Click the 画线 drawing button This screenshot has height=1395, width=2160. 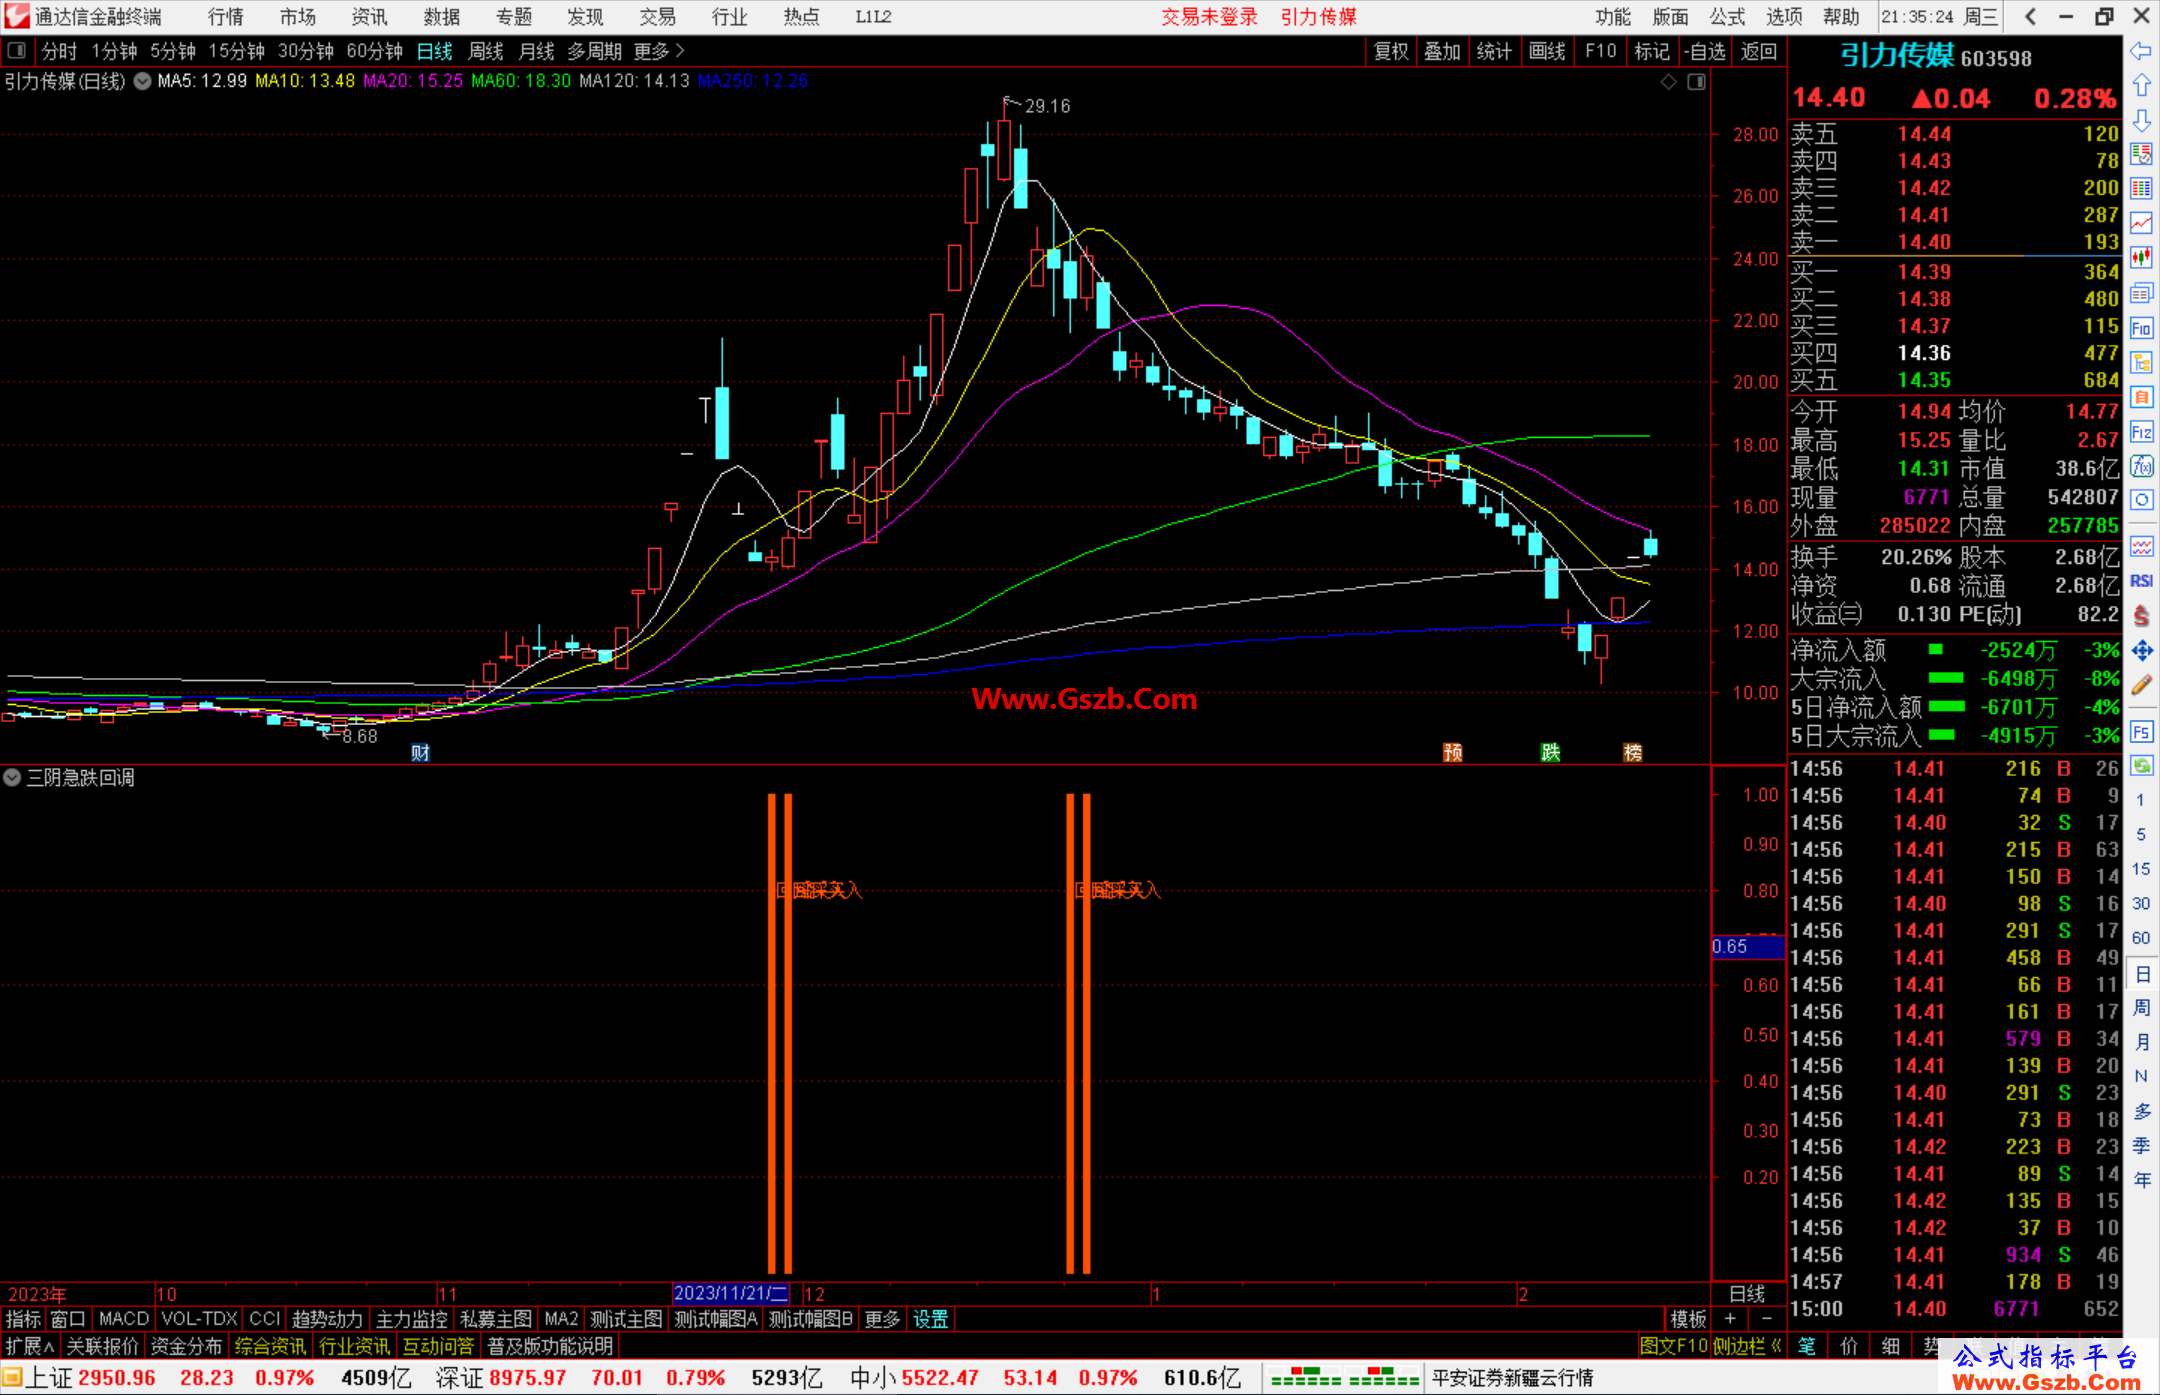click(x=1546, y=51)
